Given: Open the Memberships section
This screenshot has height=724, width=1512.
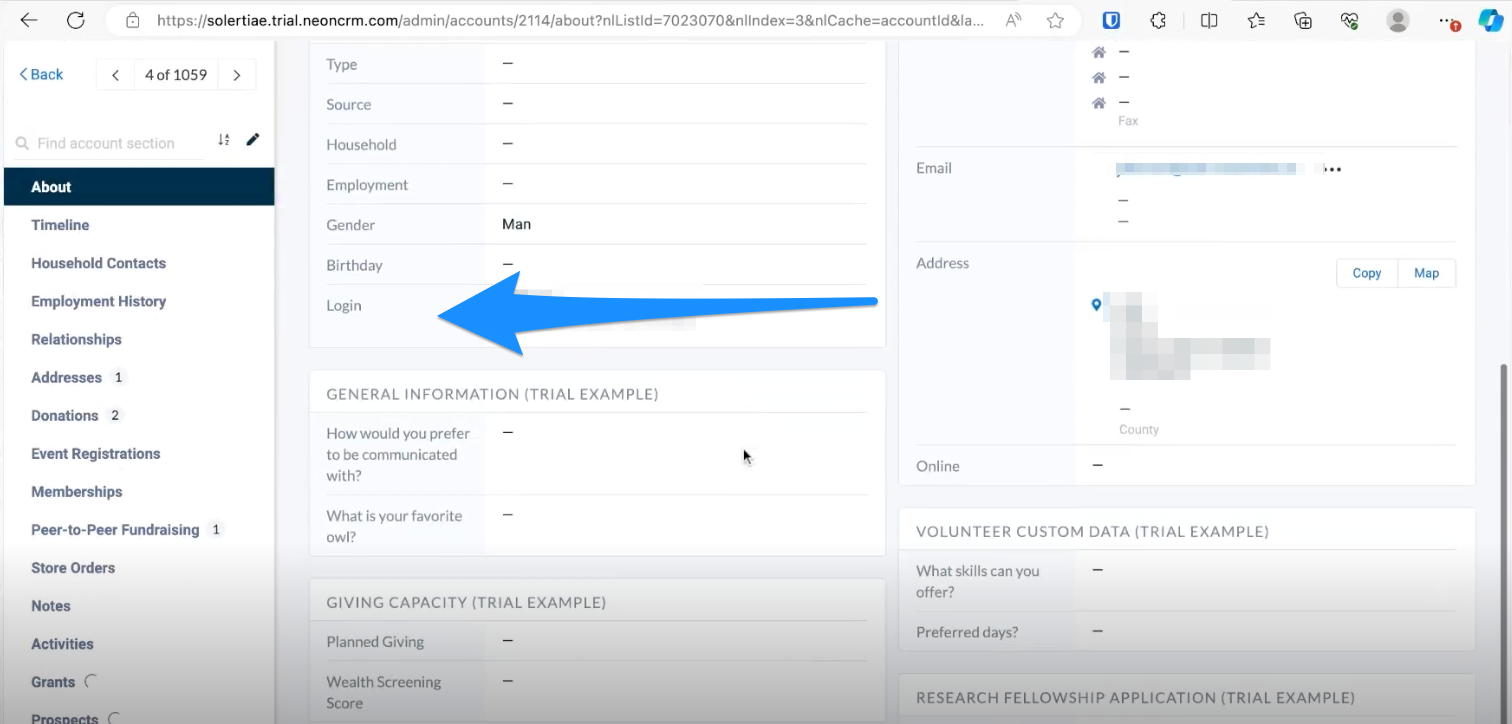Looking at the screenshot, I should (77, 491).
